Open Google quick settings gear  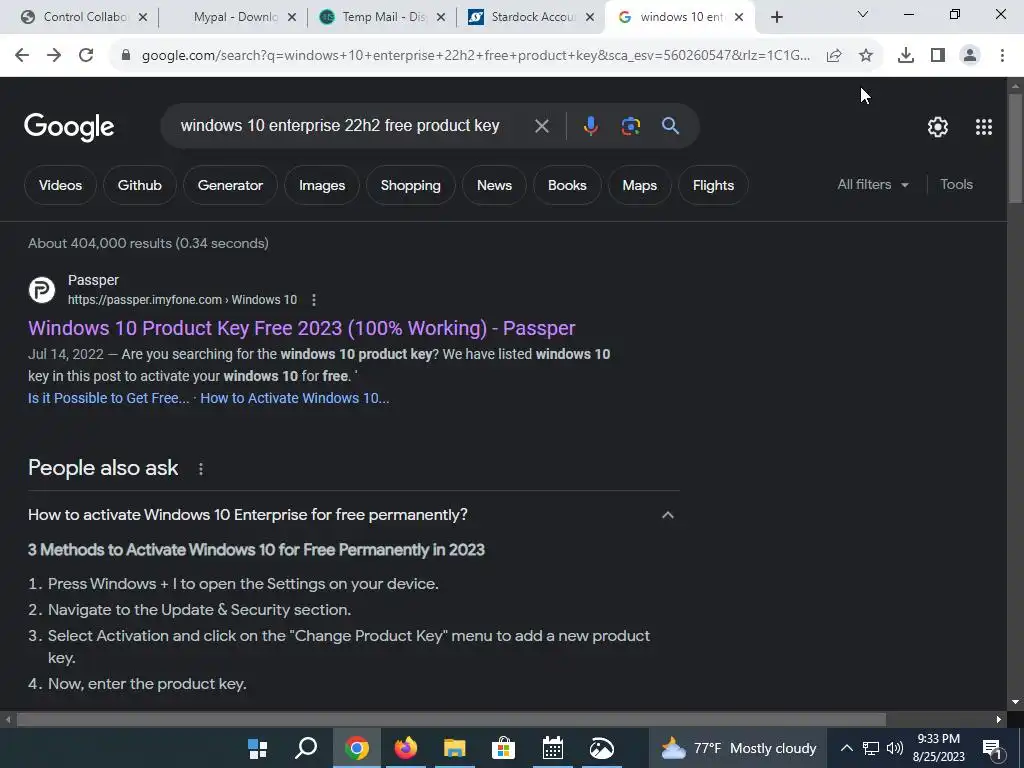(x=938, y=127)
